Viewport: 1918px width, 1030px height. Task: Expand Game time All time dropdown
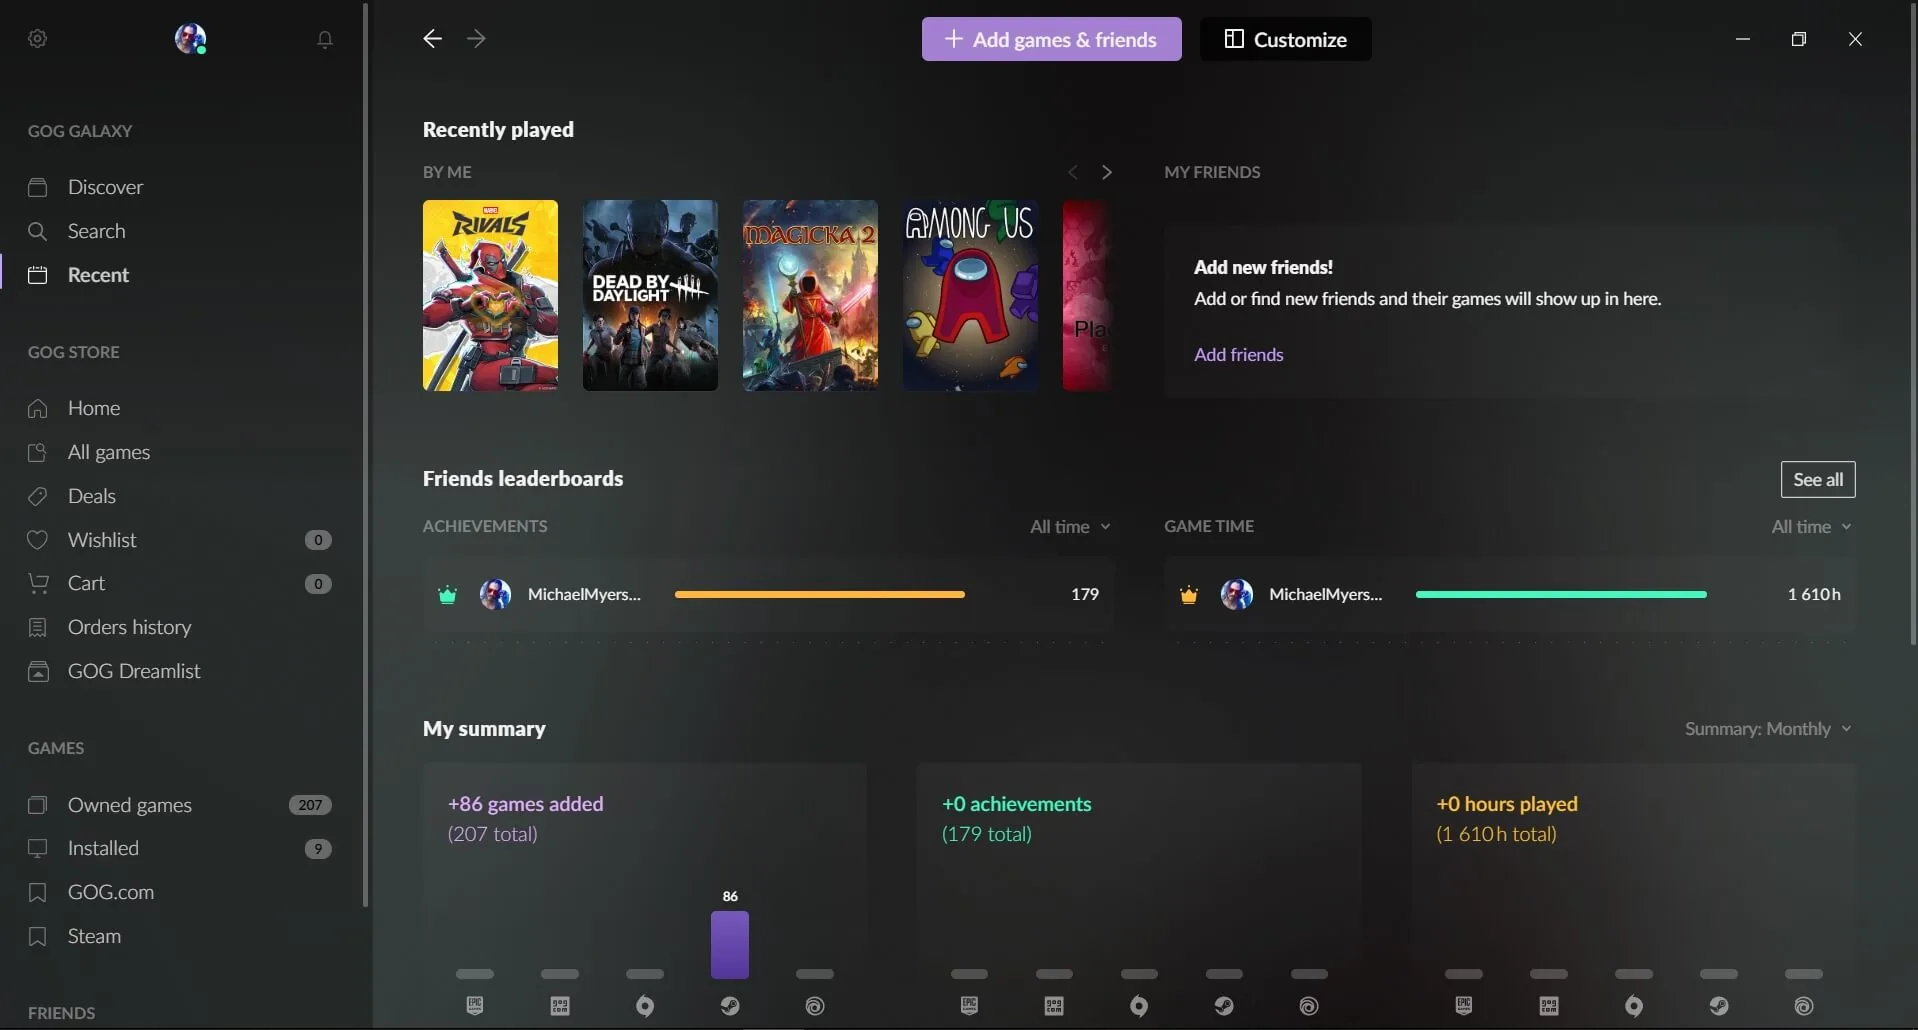coord(1811,527)
